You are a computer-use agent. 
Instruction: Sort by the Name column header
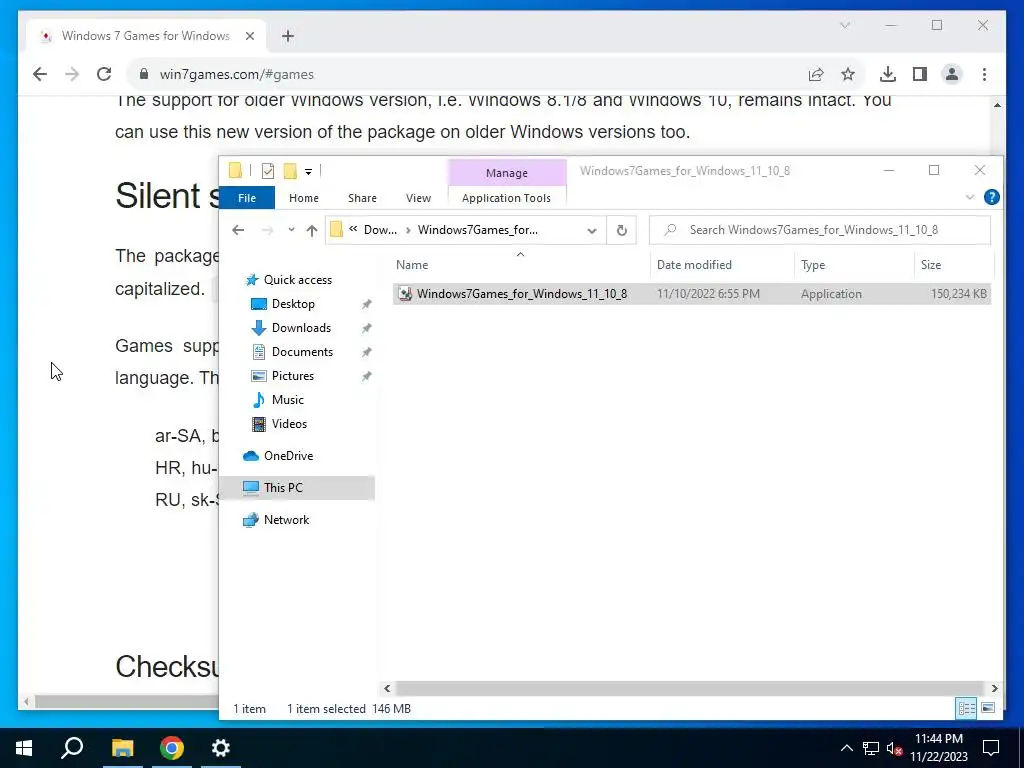click(x=521, y=264)
